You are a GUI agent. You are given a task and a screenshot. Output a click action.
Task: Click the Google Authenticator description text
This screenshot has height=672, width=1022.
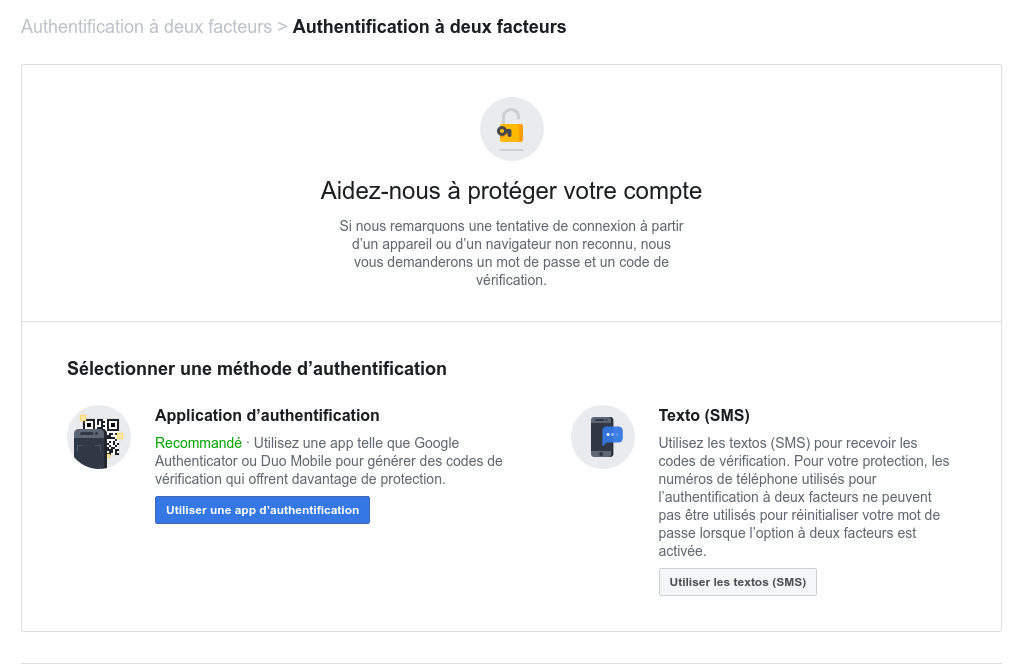point(329,461)
